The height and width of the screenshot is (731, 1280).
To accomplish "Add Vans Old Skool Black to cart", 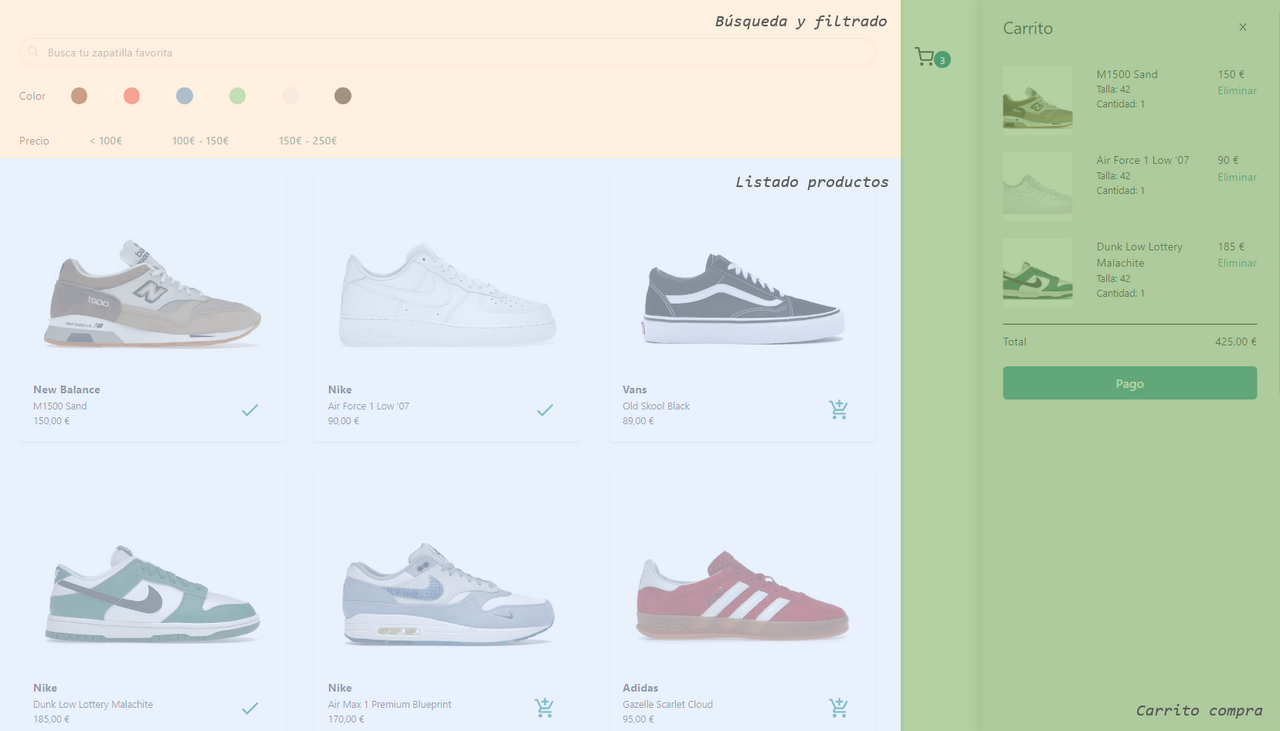I will pyautogui.click(x=838, y=410).
